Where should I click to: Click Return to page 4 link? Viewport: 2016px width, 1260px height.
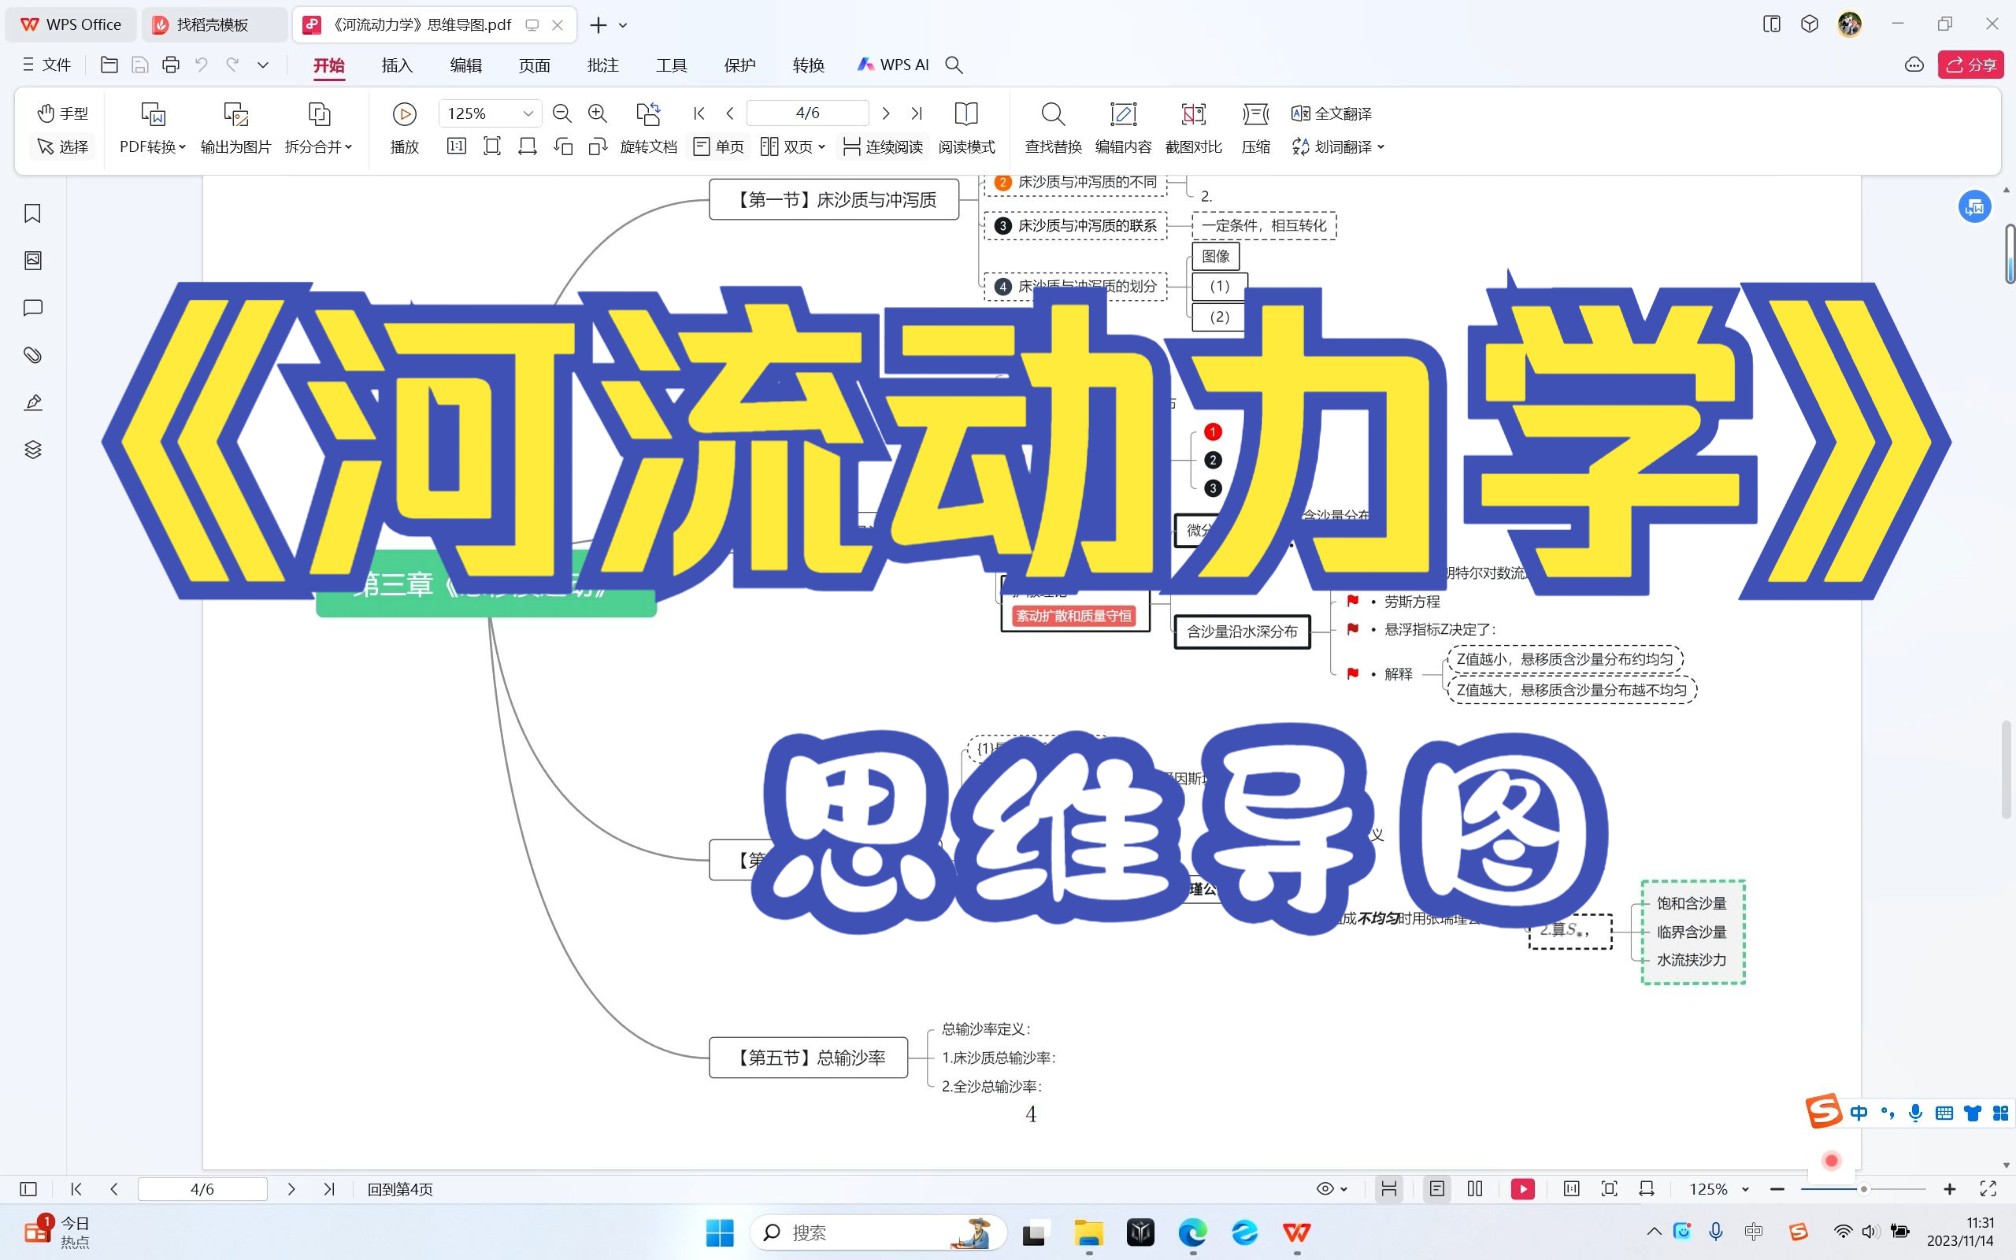tap(400, 1189)
